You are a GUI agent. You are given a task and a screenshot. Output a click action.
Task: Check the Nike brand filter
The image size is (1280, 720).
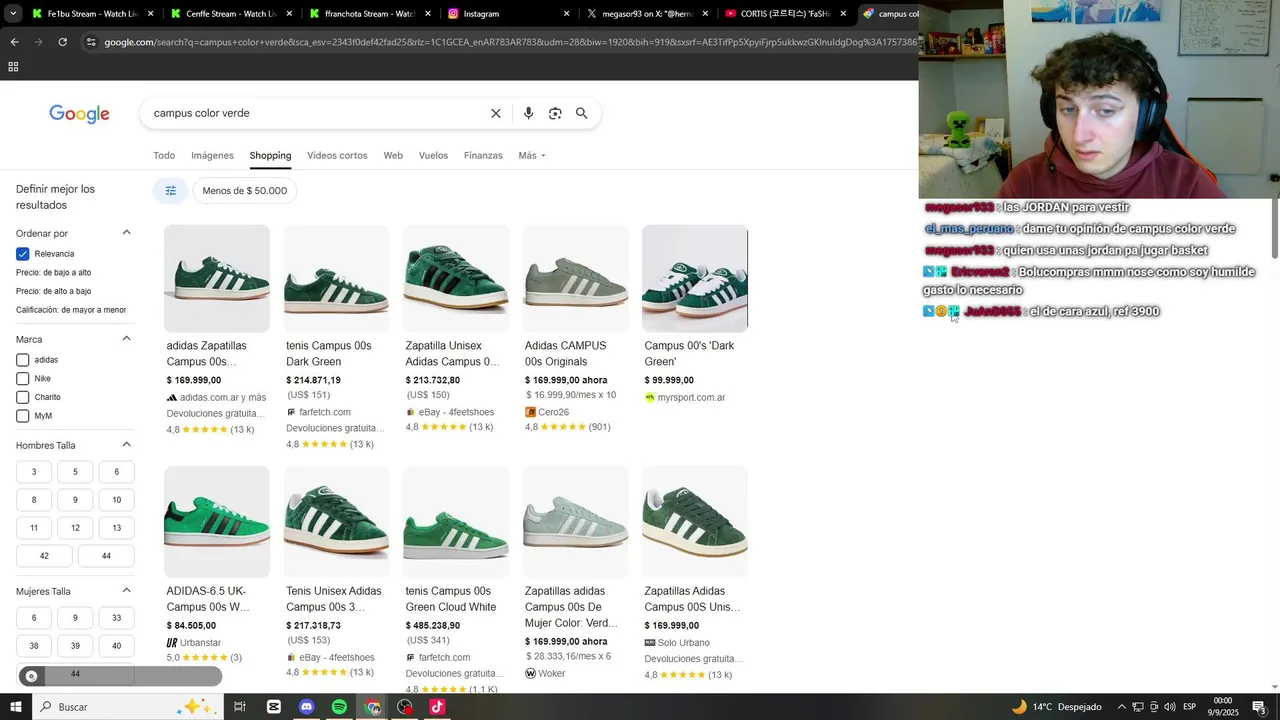(x=23, y=379)
